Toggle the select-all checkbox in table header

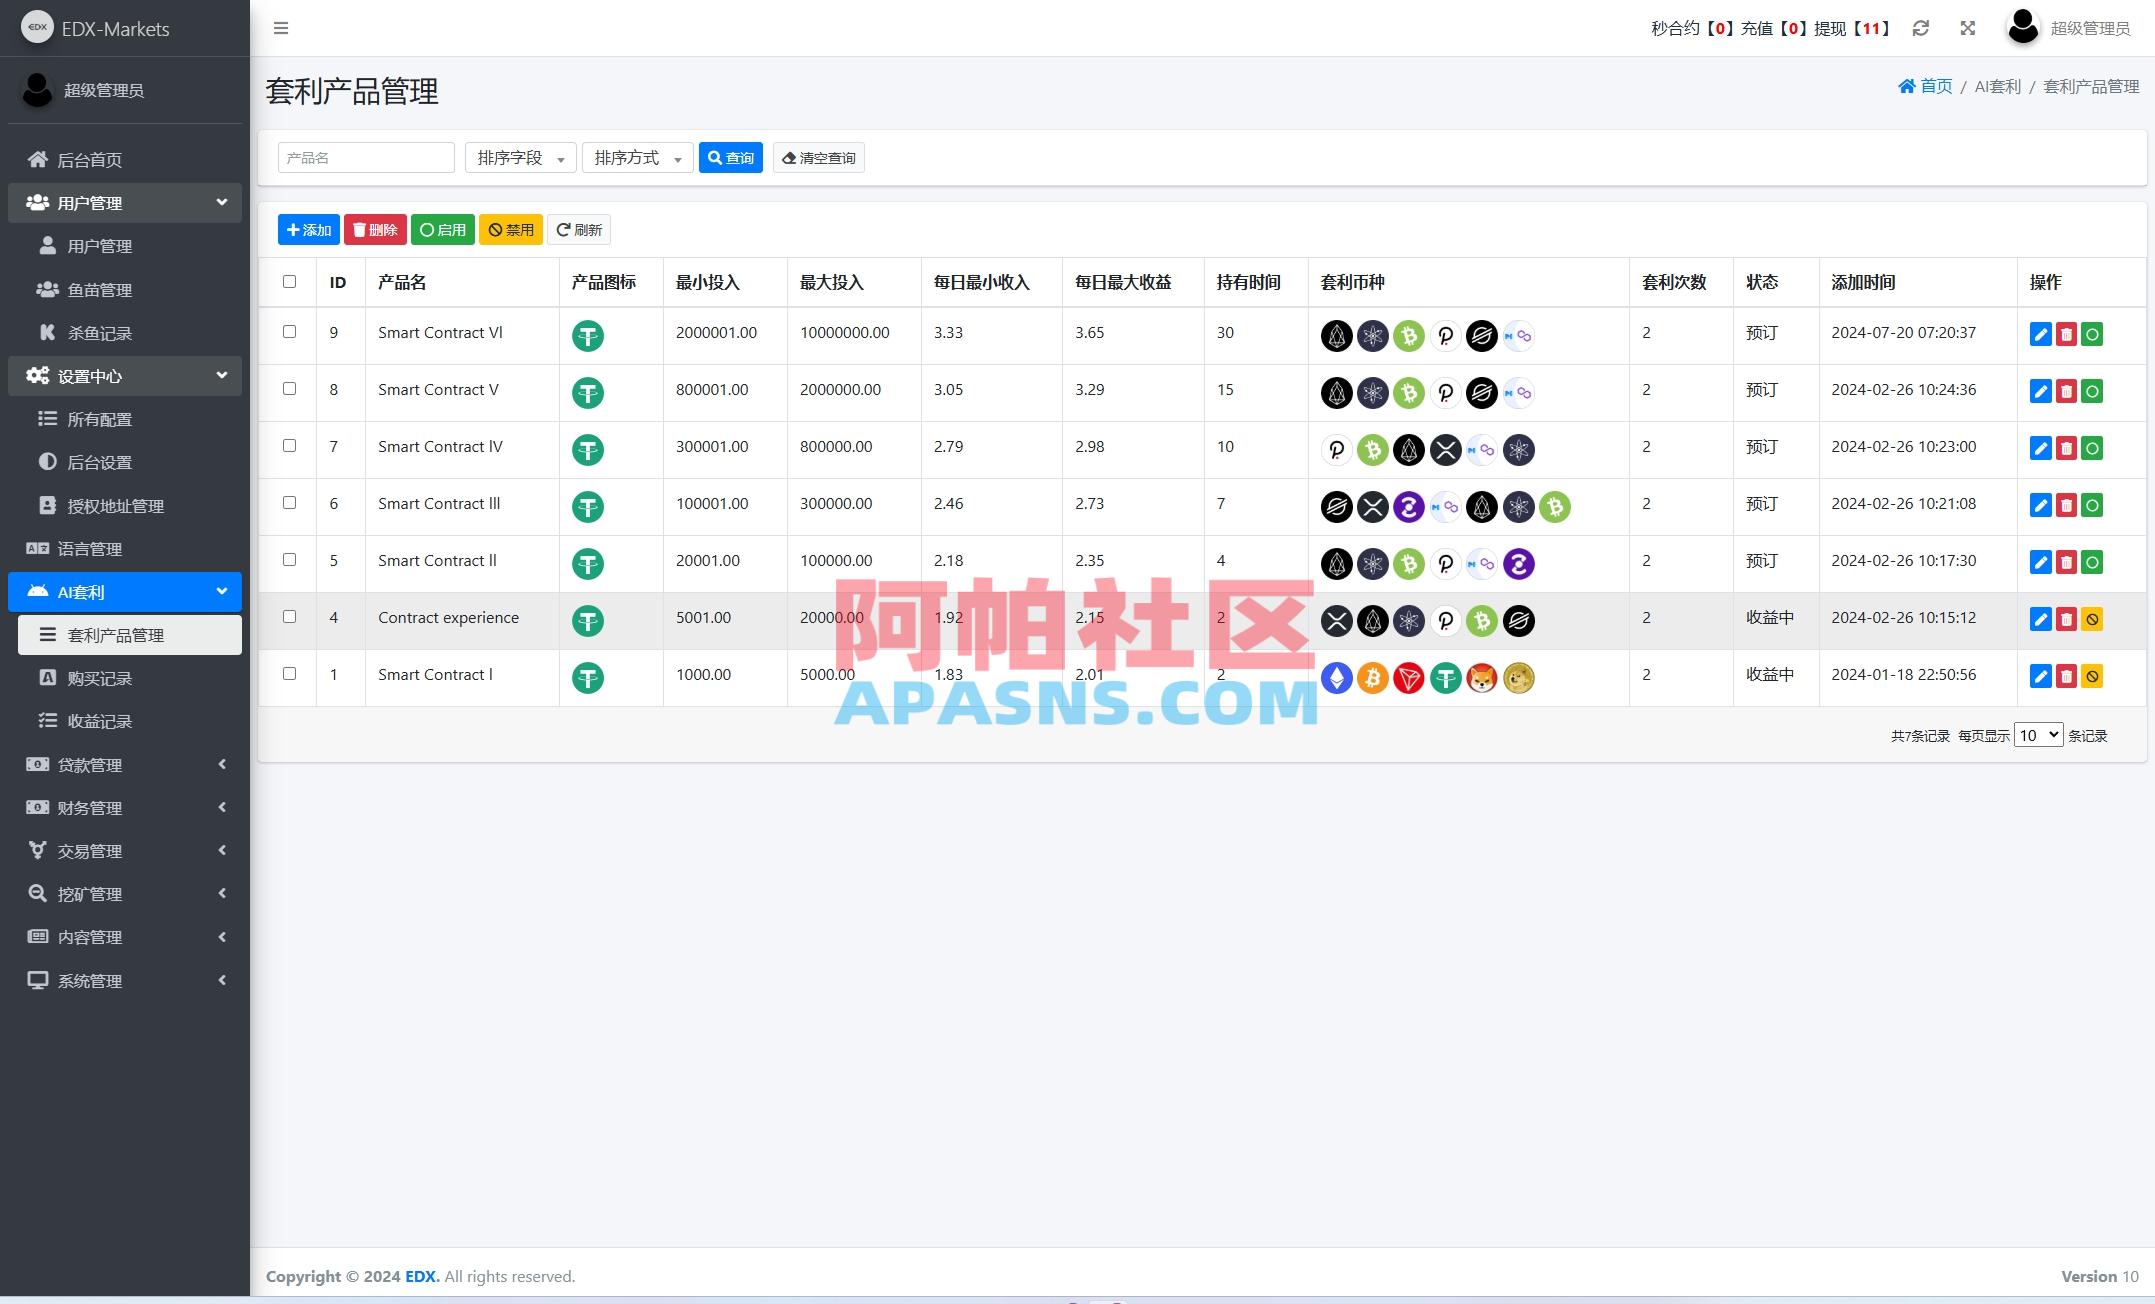289,282
